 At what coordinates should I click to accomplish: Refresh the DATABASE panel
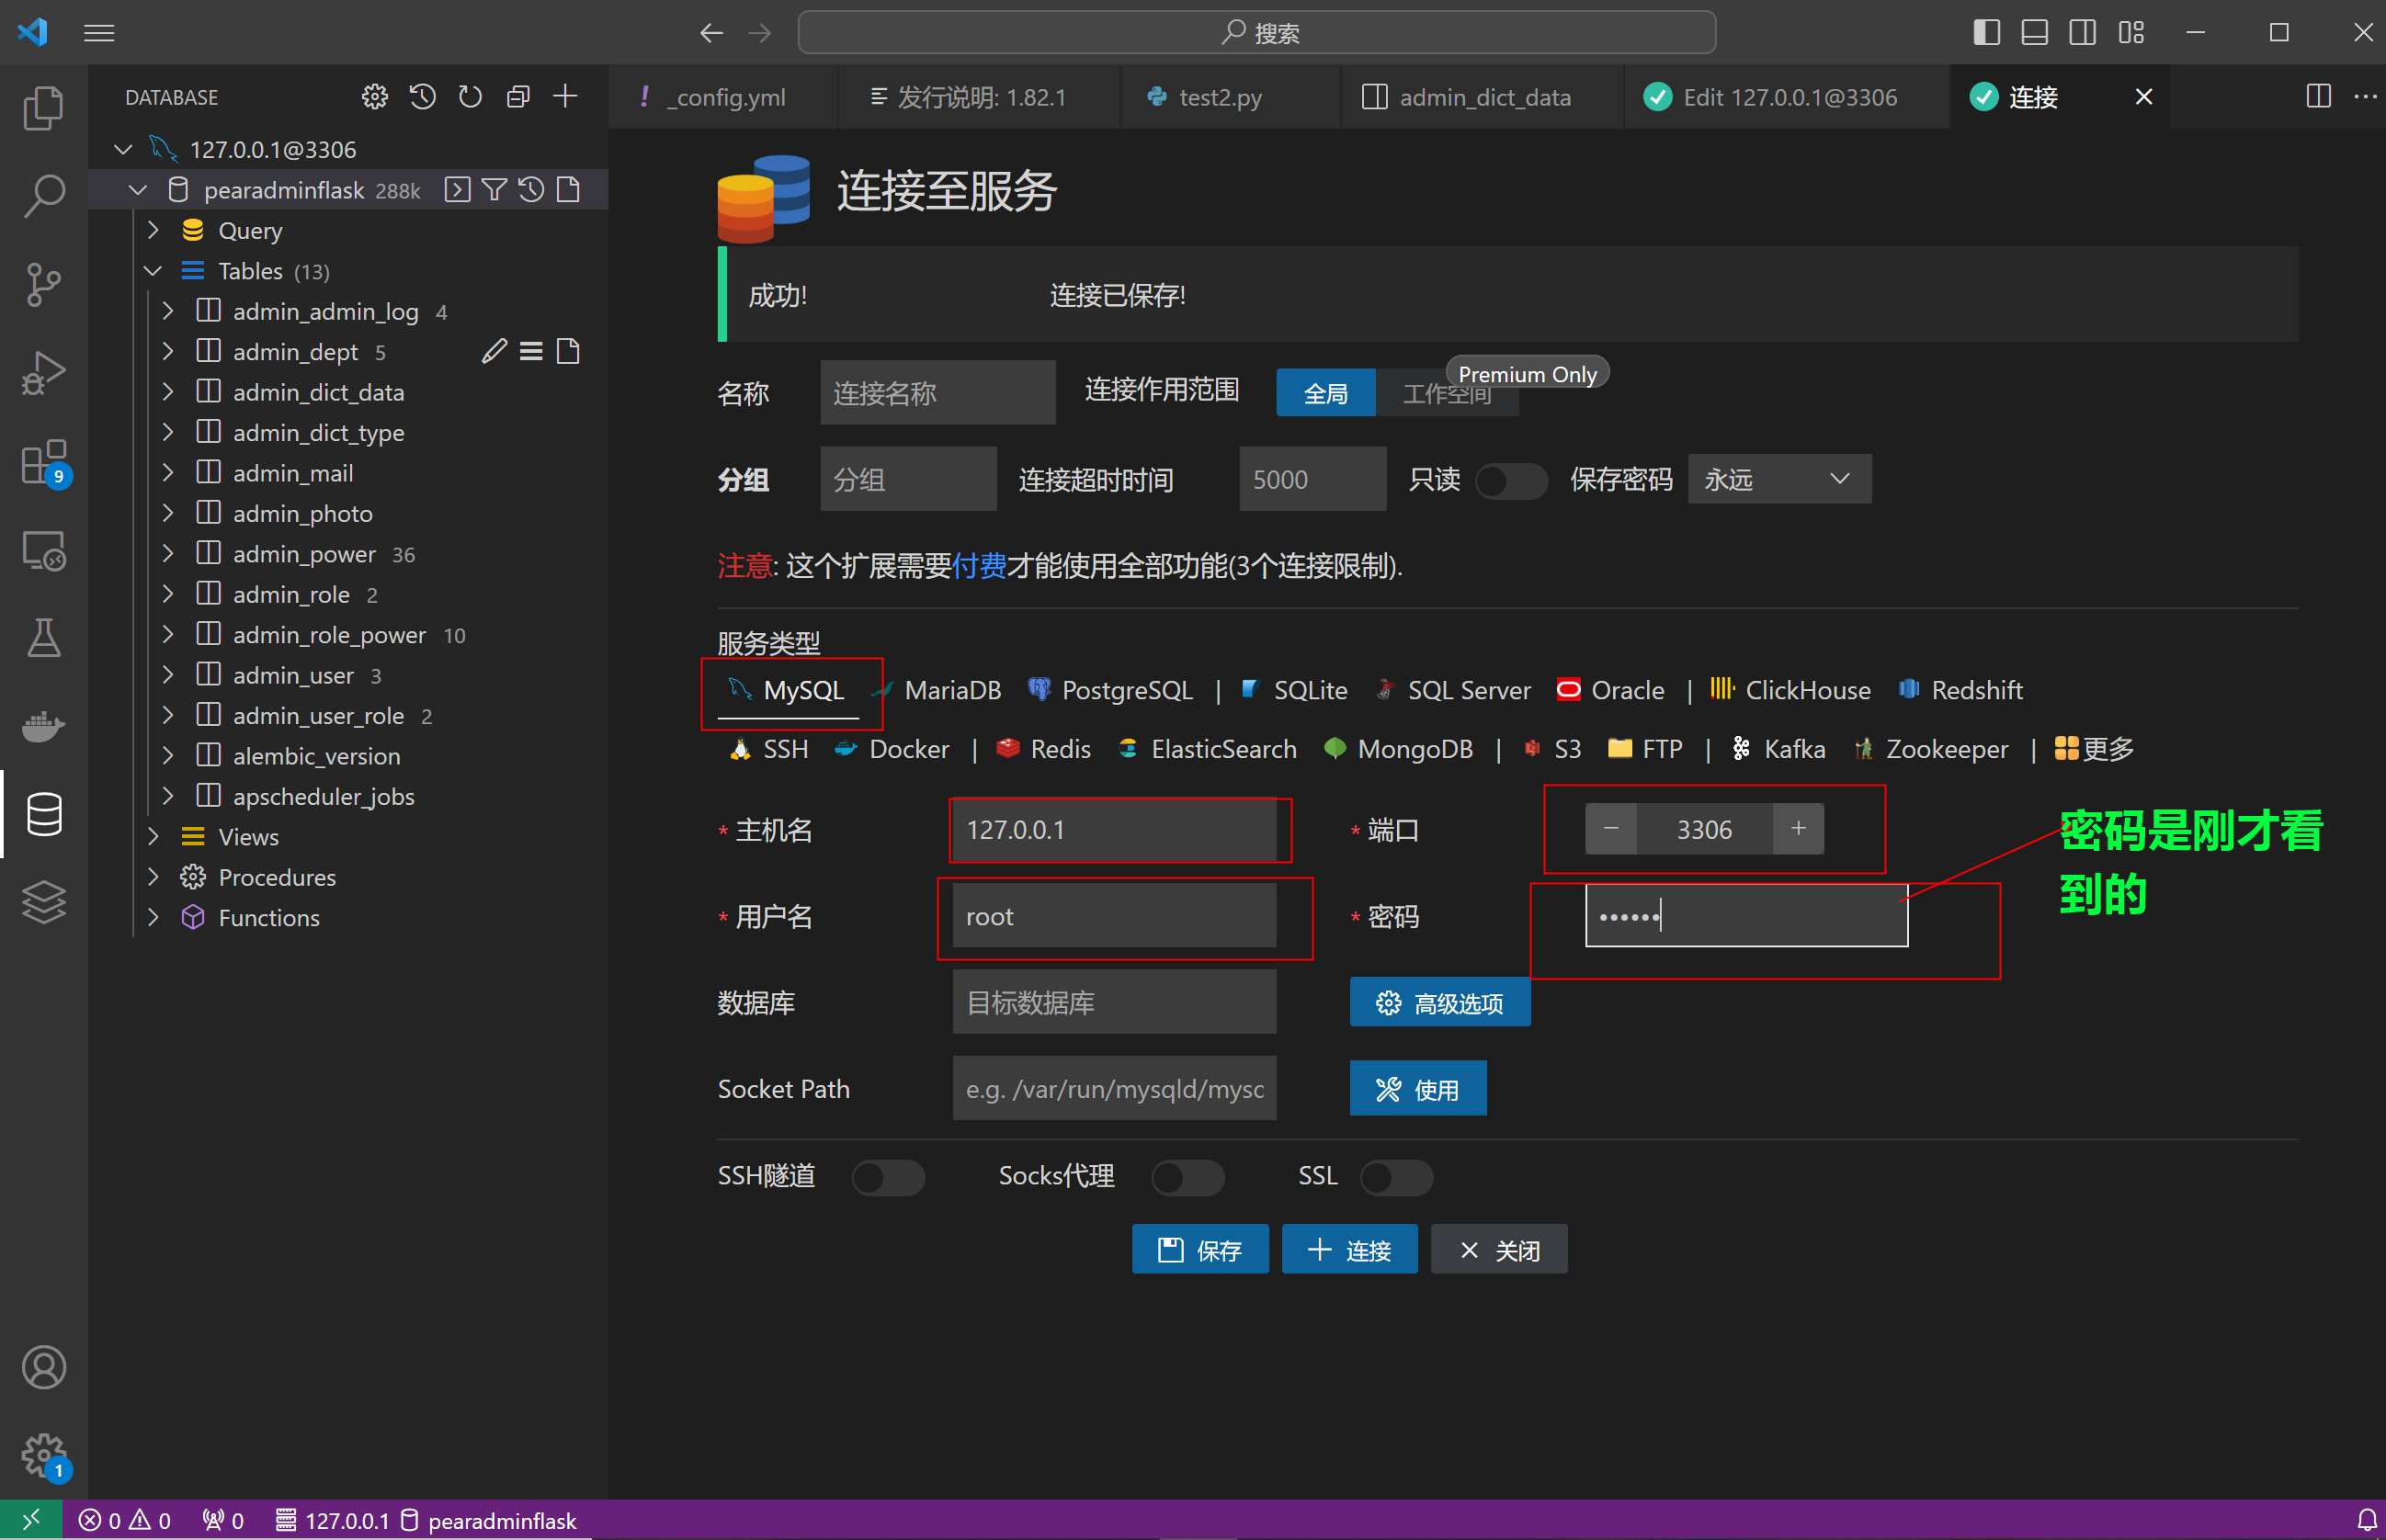click(x=470, y=97)
